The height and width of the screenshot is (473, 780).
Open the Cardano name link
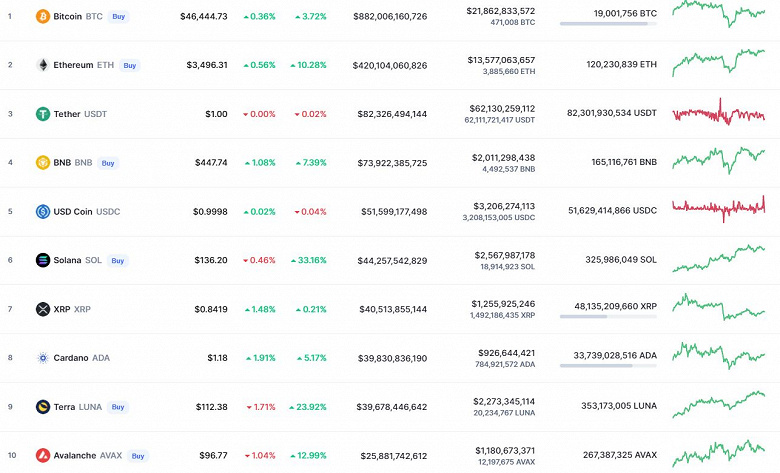pos(71,358)
